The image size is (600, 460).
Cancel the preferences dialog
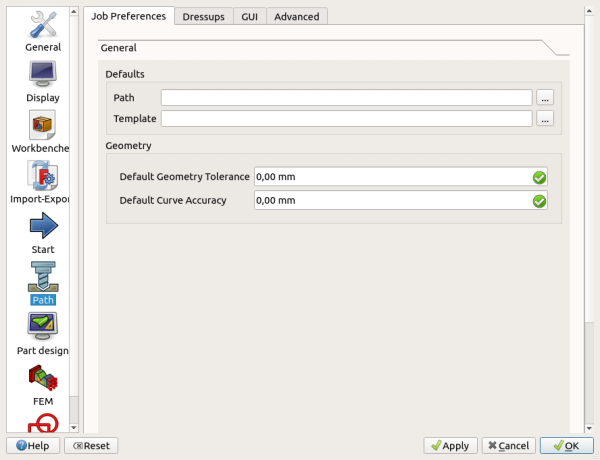(509, 445)
